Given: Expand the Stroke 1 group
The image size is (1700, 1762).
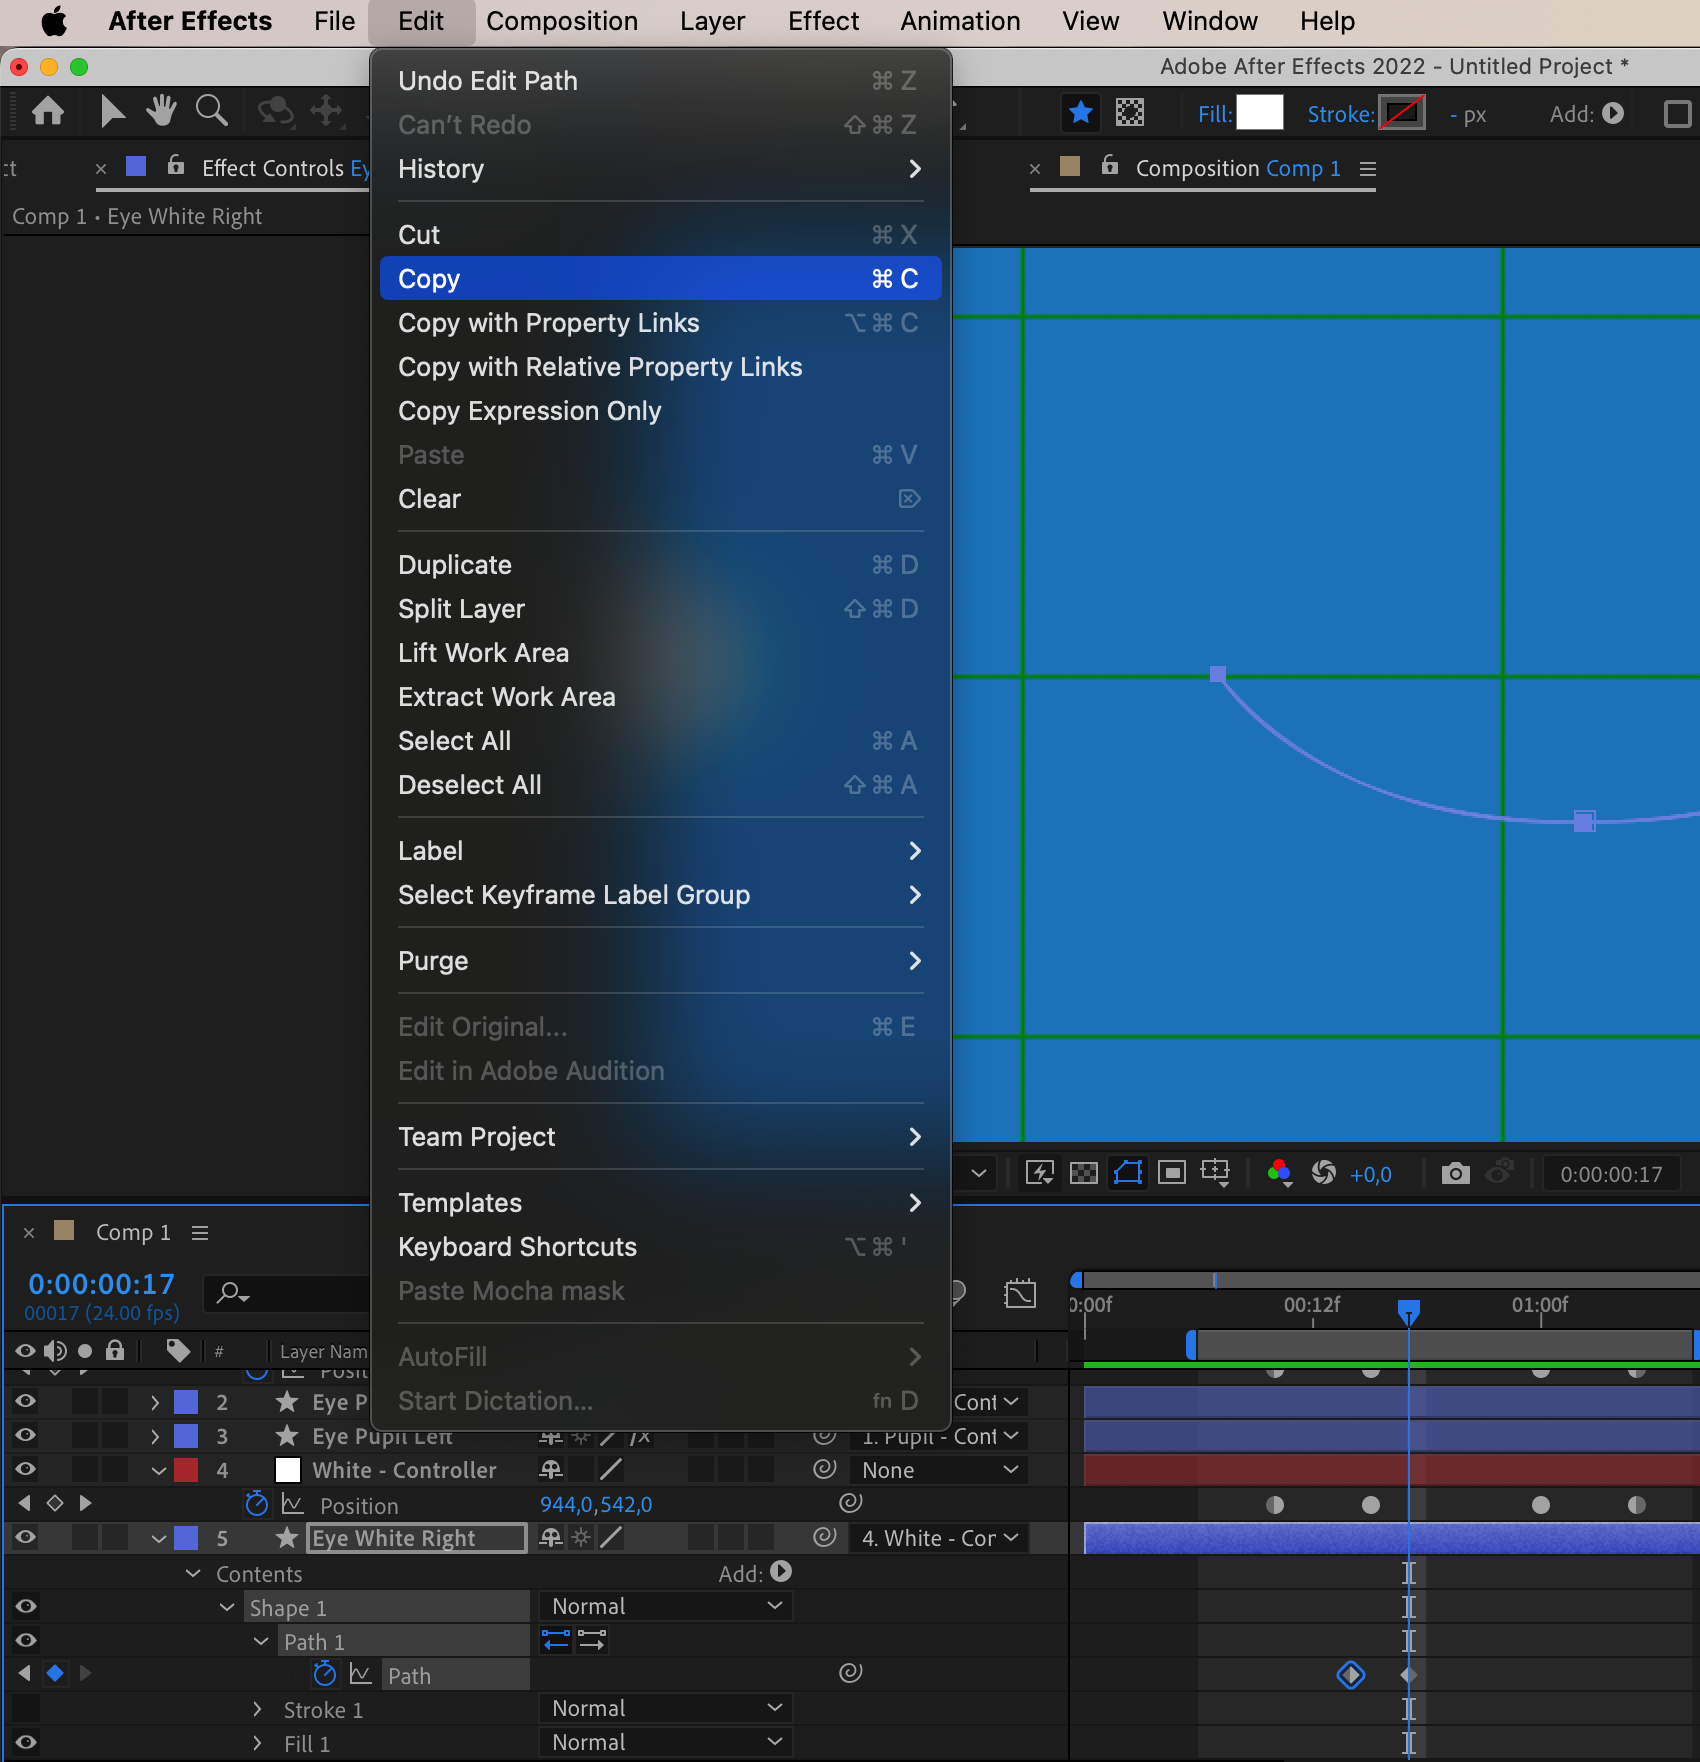Looking at the screenshot, I should click(257, 1709).
